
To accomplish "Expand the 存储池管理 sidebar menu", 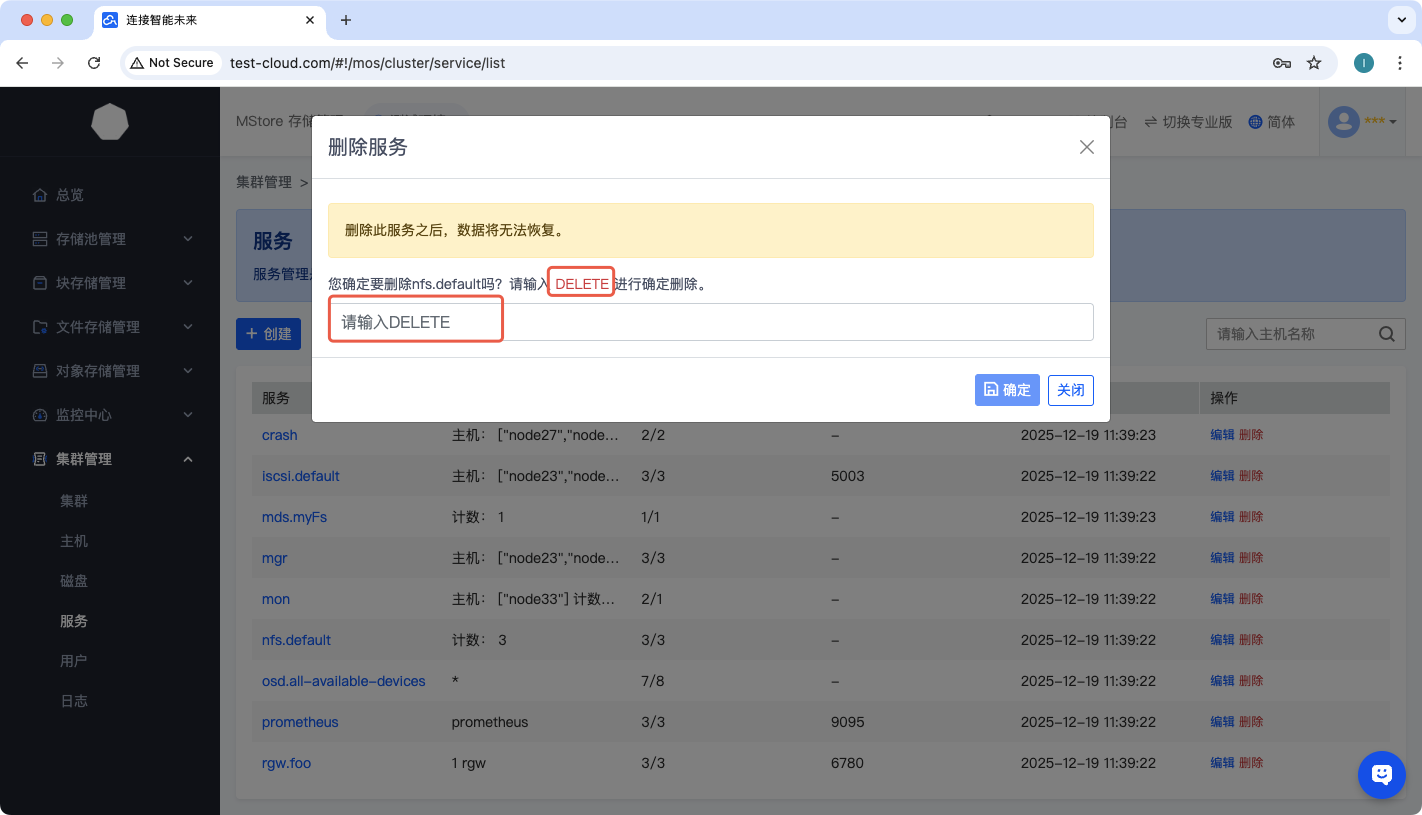I will [x=110, y=239].
